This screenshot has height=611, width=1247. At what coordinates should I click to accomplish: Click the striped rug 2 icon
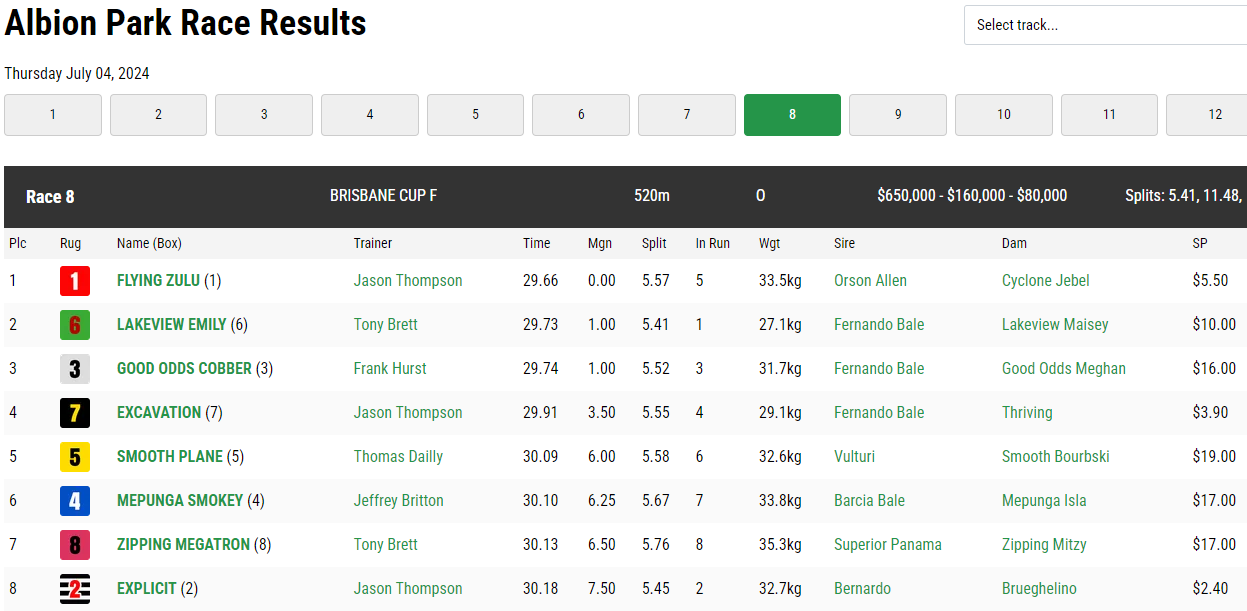(75, 589)
